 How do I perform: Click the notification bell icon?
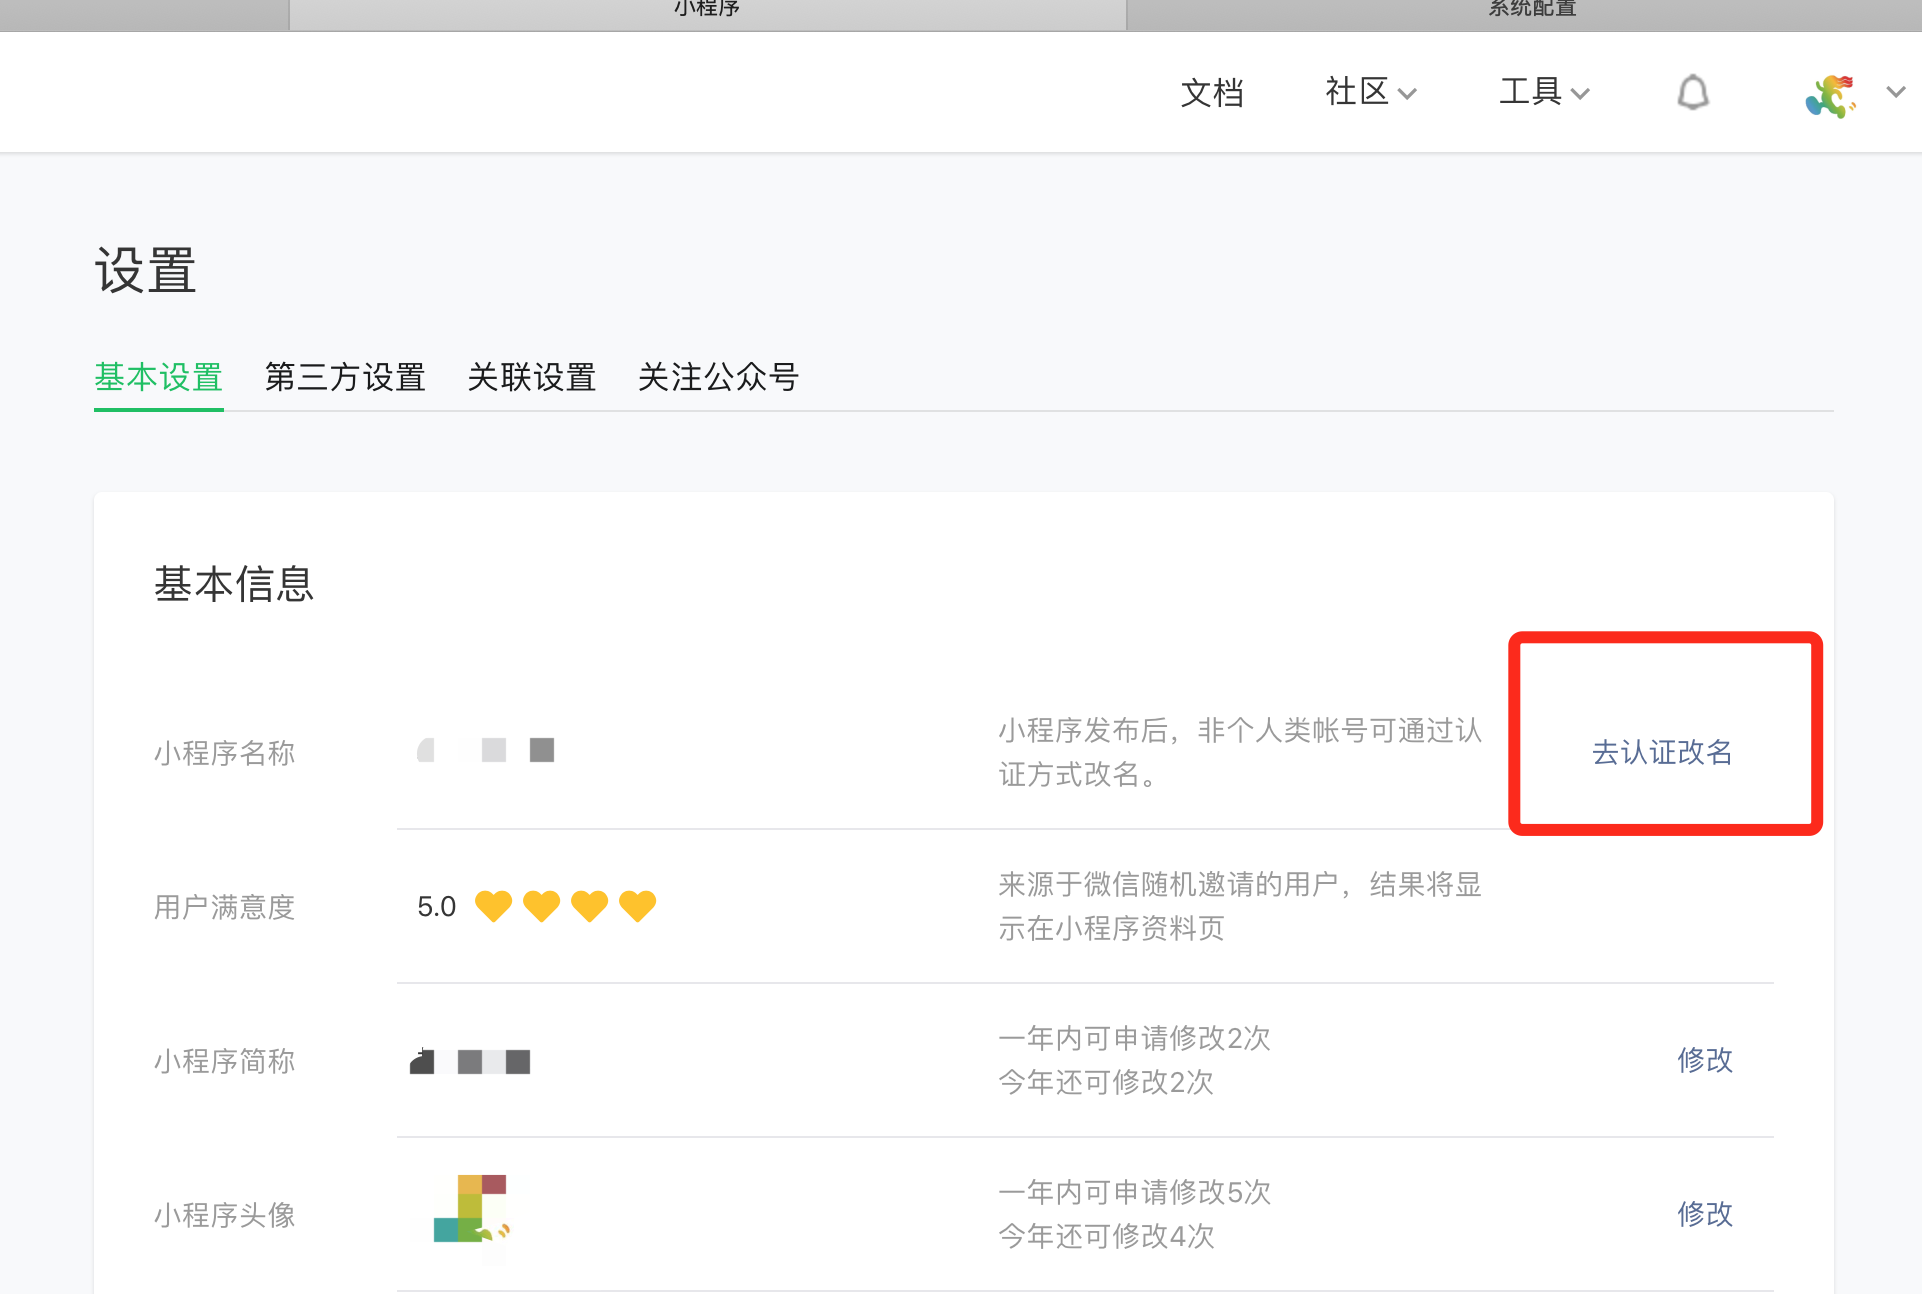[x=1692, y=93]
